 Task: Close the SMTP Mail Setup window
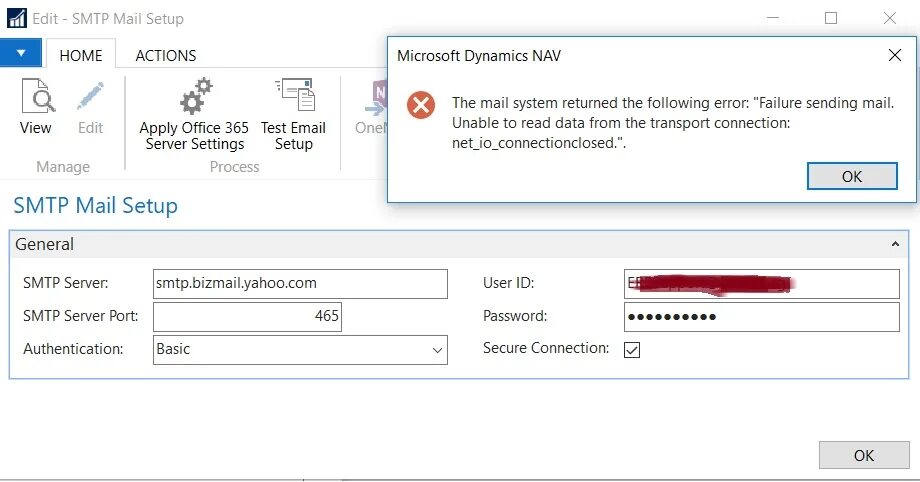pyautogui.click(x=890, y=18)
